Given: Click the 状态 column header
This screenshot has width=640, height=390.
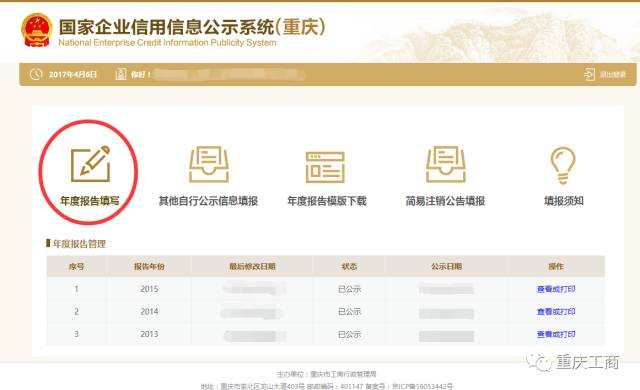Looking at the screenshot, I should (x=349, y=266).
